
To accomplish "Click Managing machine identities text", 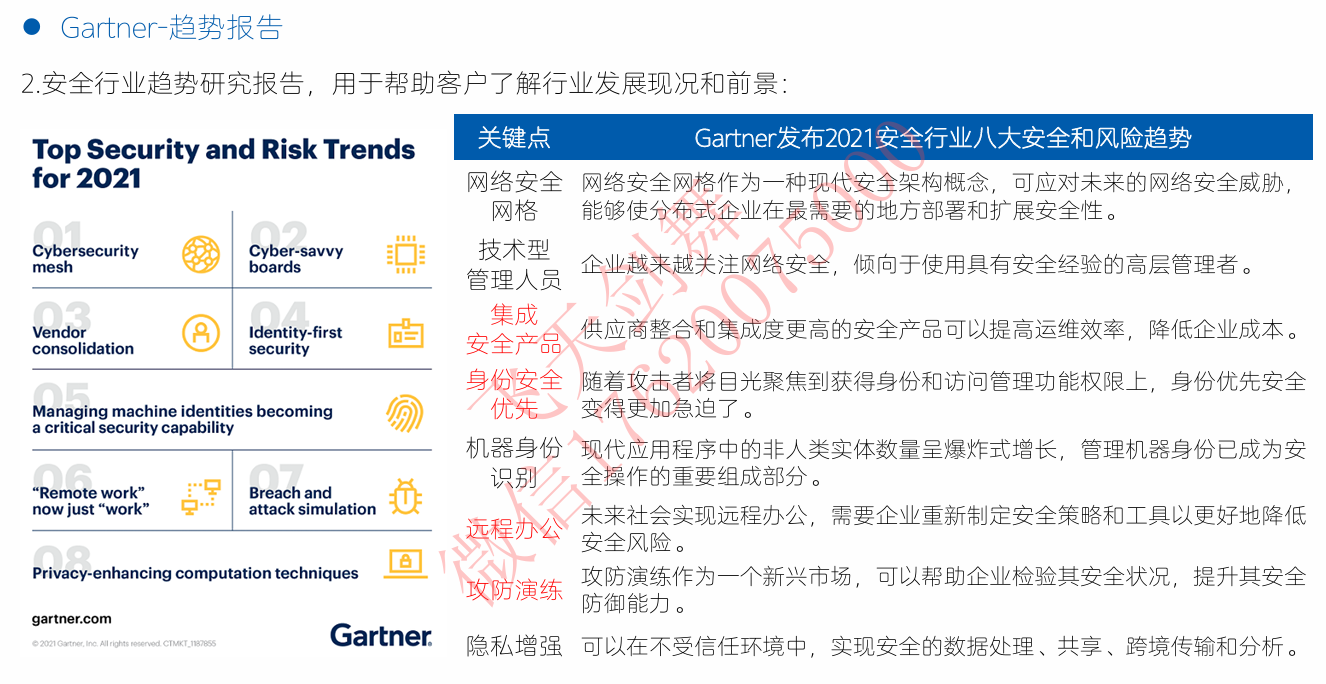I will (182, 419).
